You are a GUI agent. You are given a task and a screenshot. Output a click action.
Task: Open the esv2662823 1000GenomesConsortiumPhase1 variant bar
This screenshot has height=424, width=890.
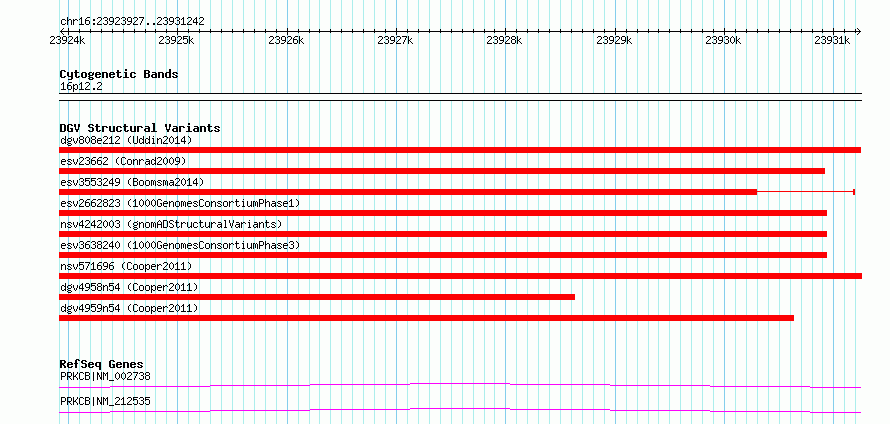coord(443,213)
